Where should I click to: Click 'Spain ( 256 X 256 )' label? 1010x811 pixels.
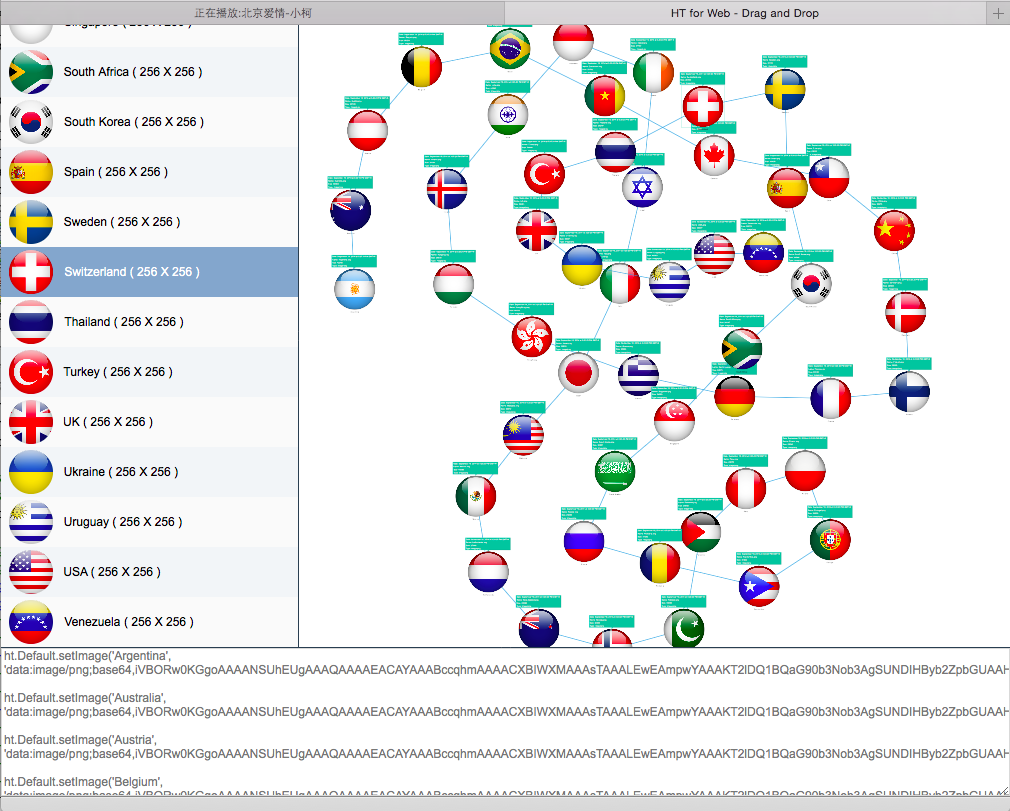pos(116,172)
